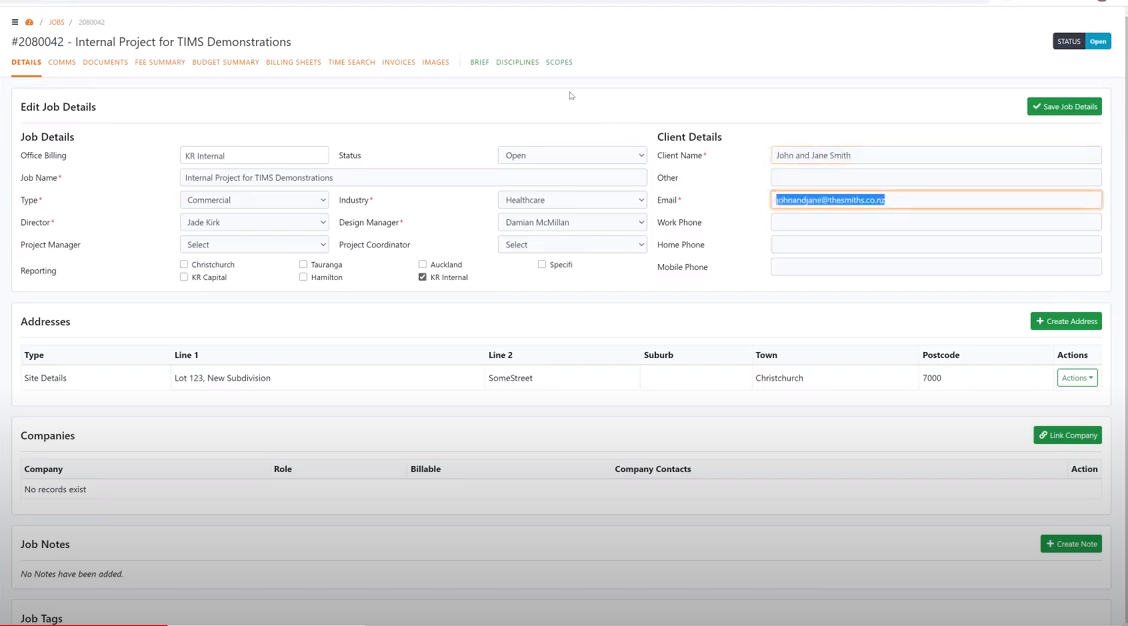
Task: Enable the Auckland reporting checkbox
Action: click(423, 264)
